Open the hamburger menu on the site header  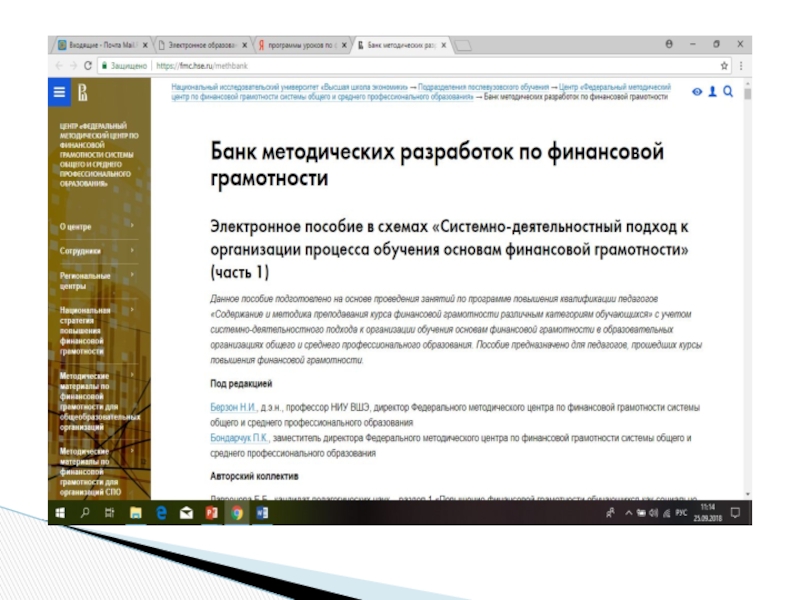coord(59,93)
